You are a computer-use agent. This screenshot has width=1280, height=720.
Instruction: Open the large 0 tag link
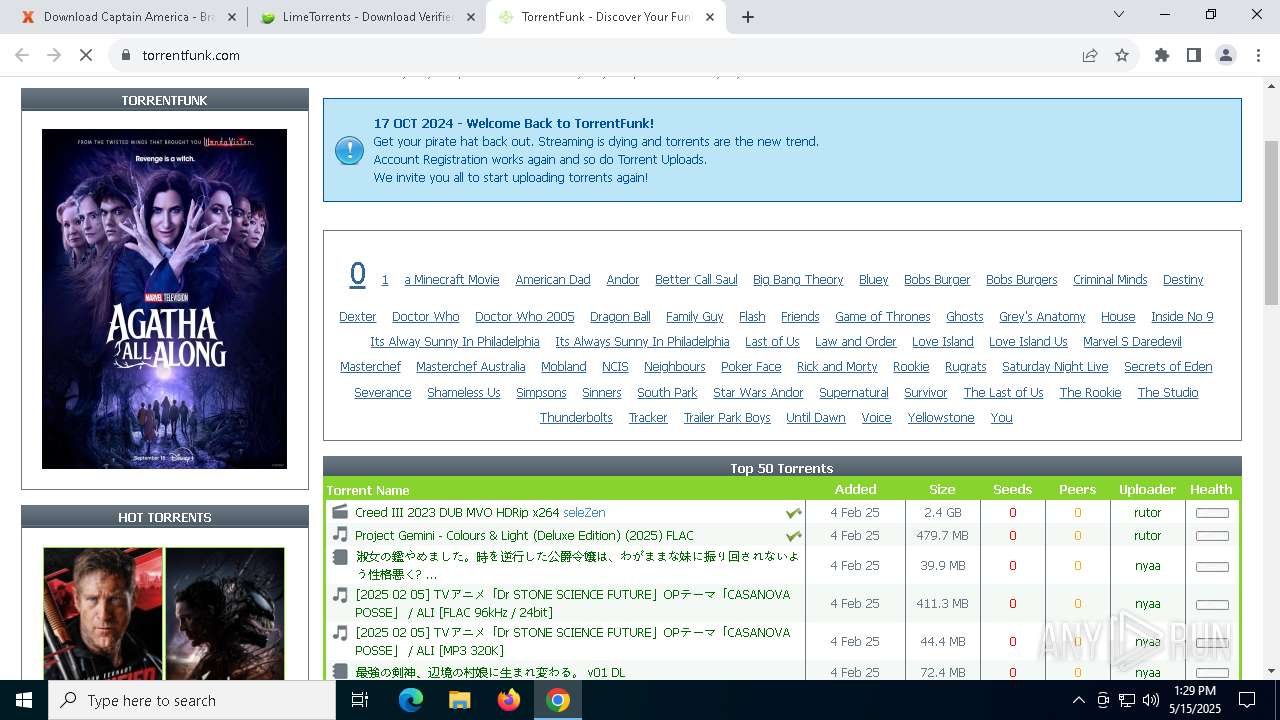tap(357, 274)
